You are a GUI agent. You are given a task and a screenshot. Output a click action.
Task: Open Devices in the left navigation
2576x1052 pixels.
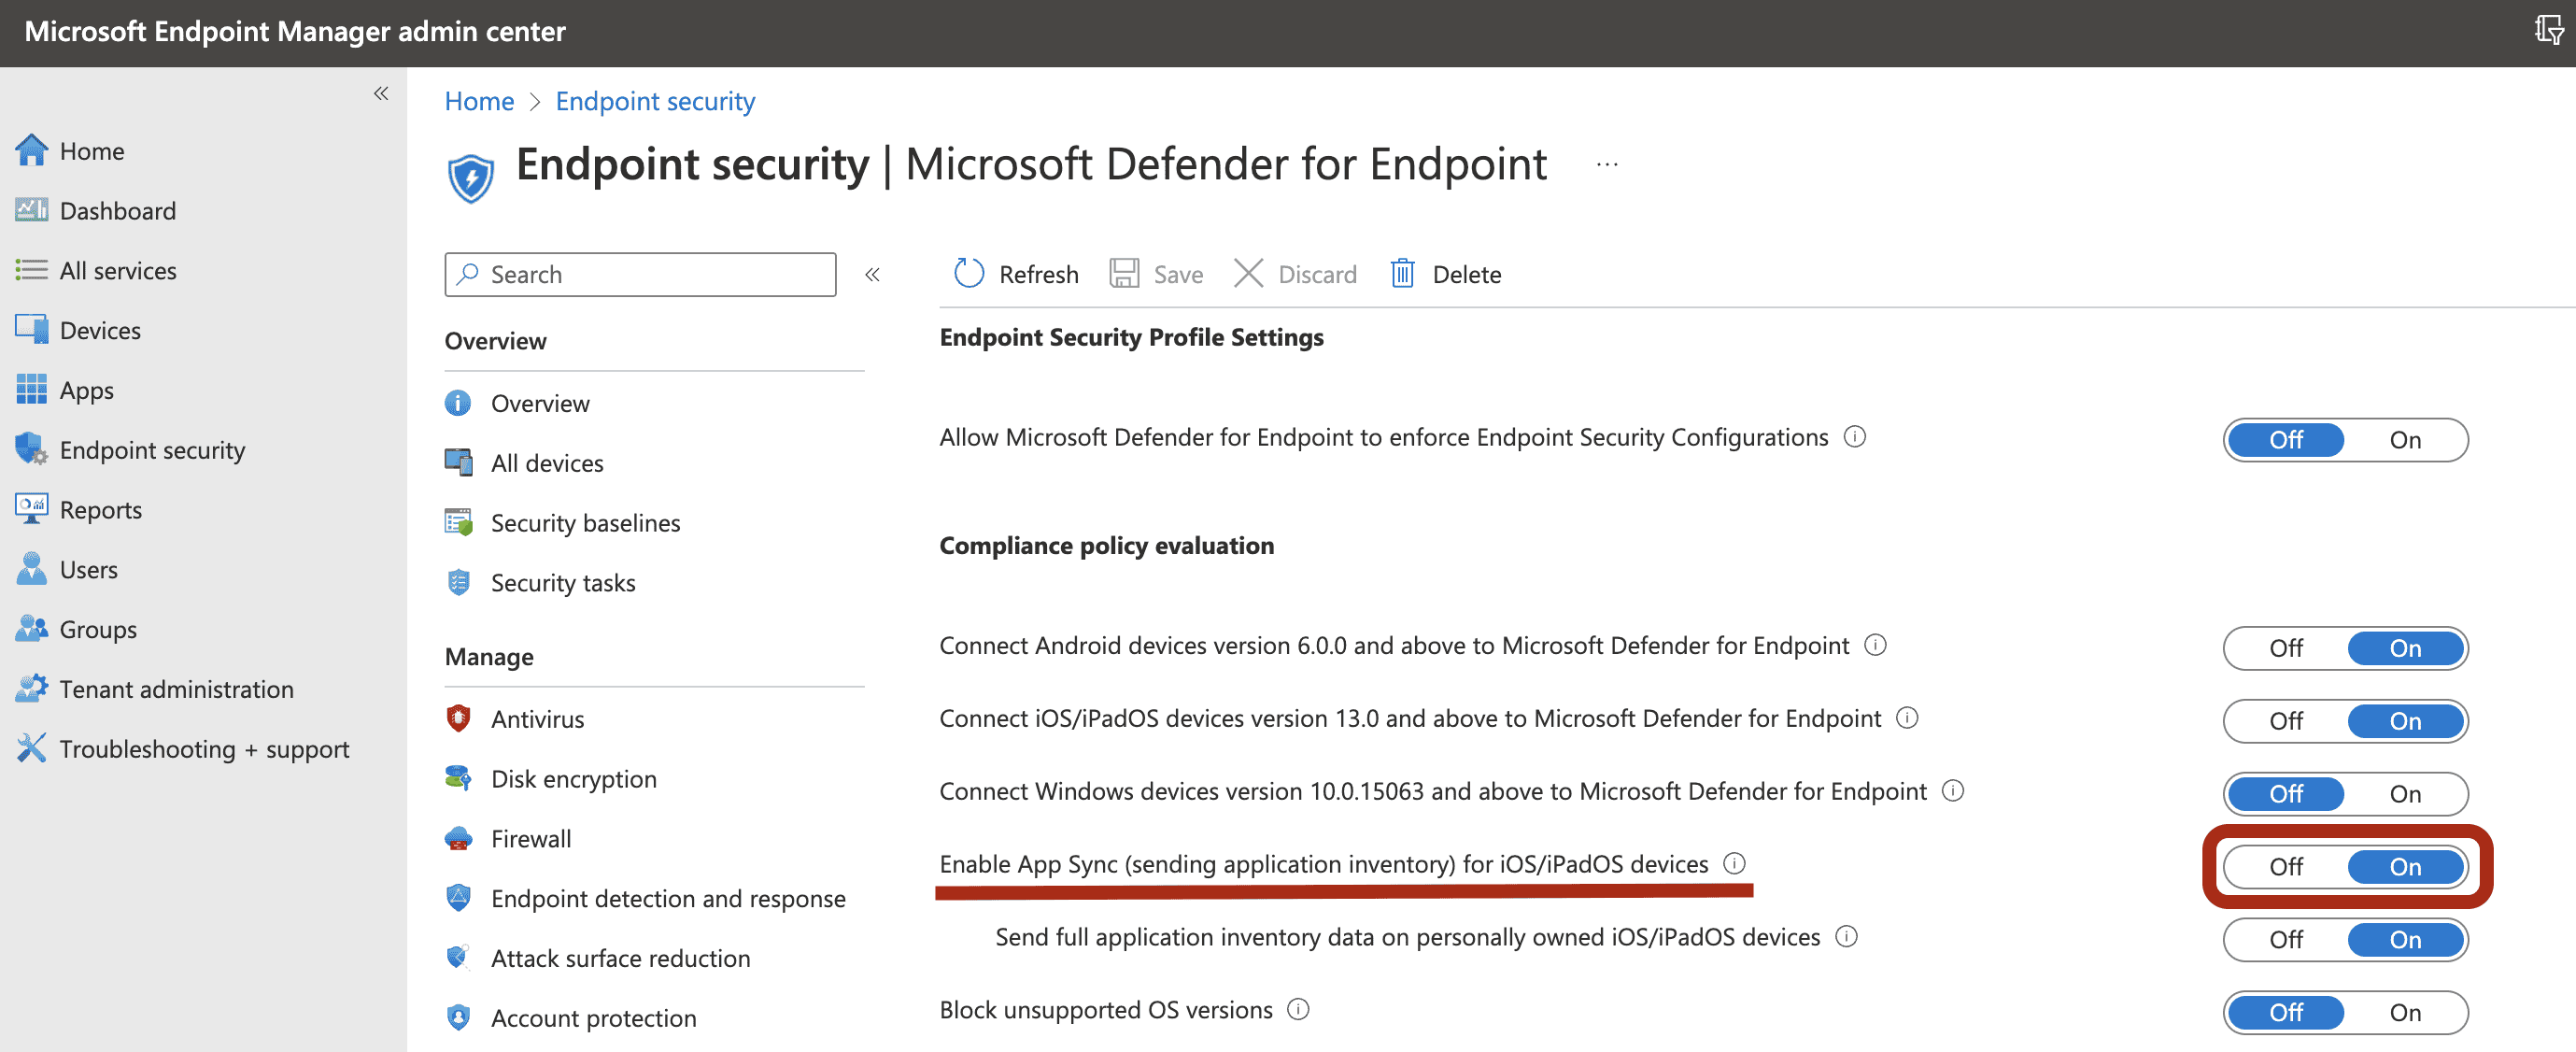tap(100, 330)
